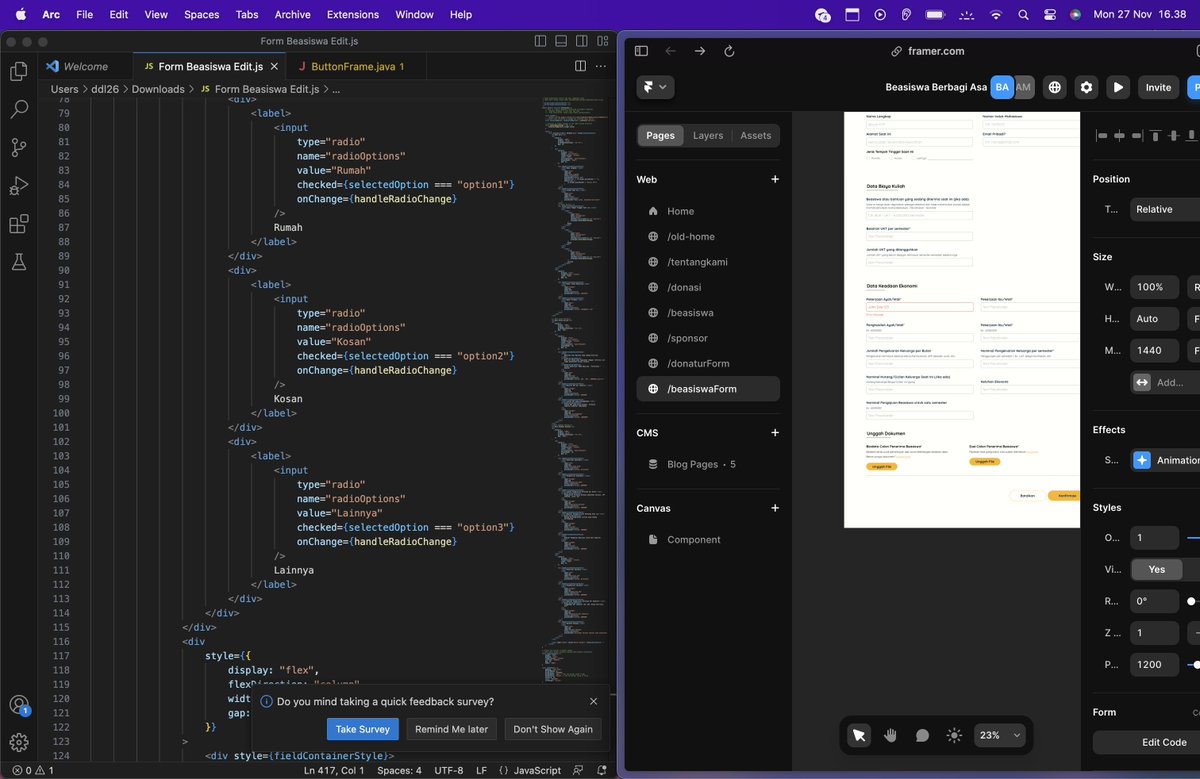Adjust the Rotation slider handle
1200x779 pixels.
(x=1191, y=602)
